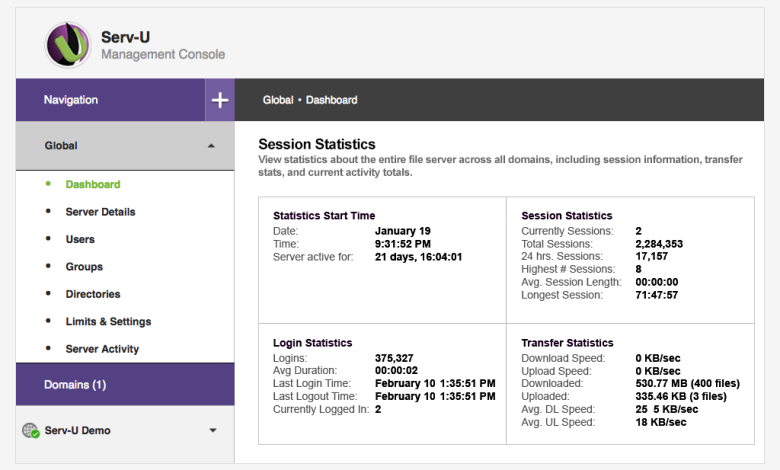
Task: Expand the Domains (1) section
Action: tap(75, 384)
